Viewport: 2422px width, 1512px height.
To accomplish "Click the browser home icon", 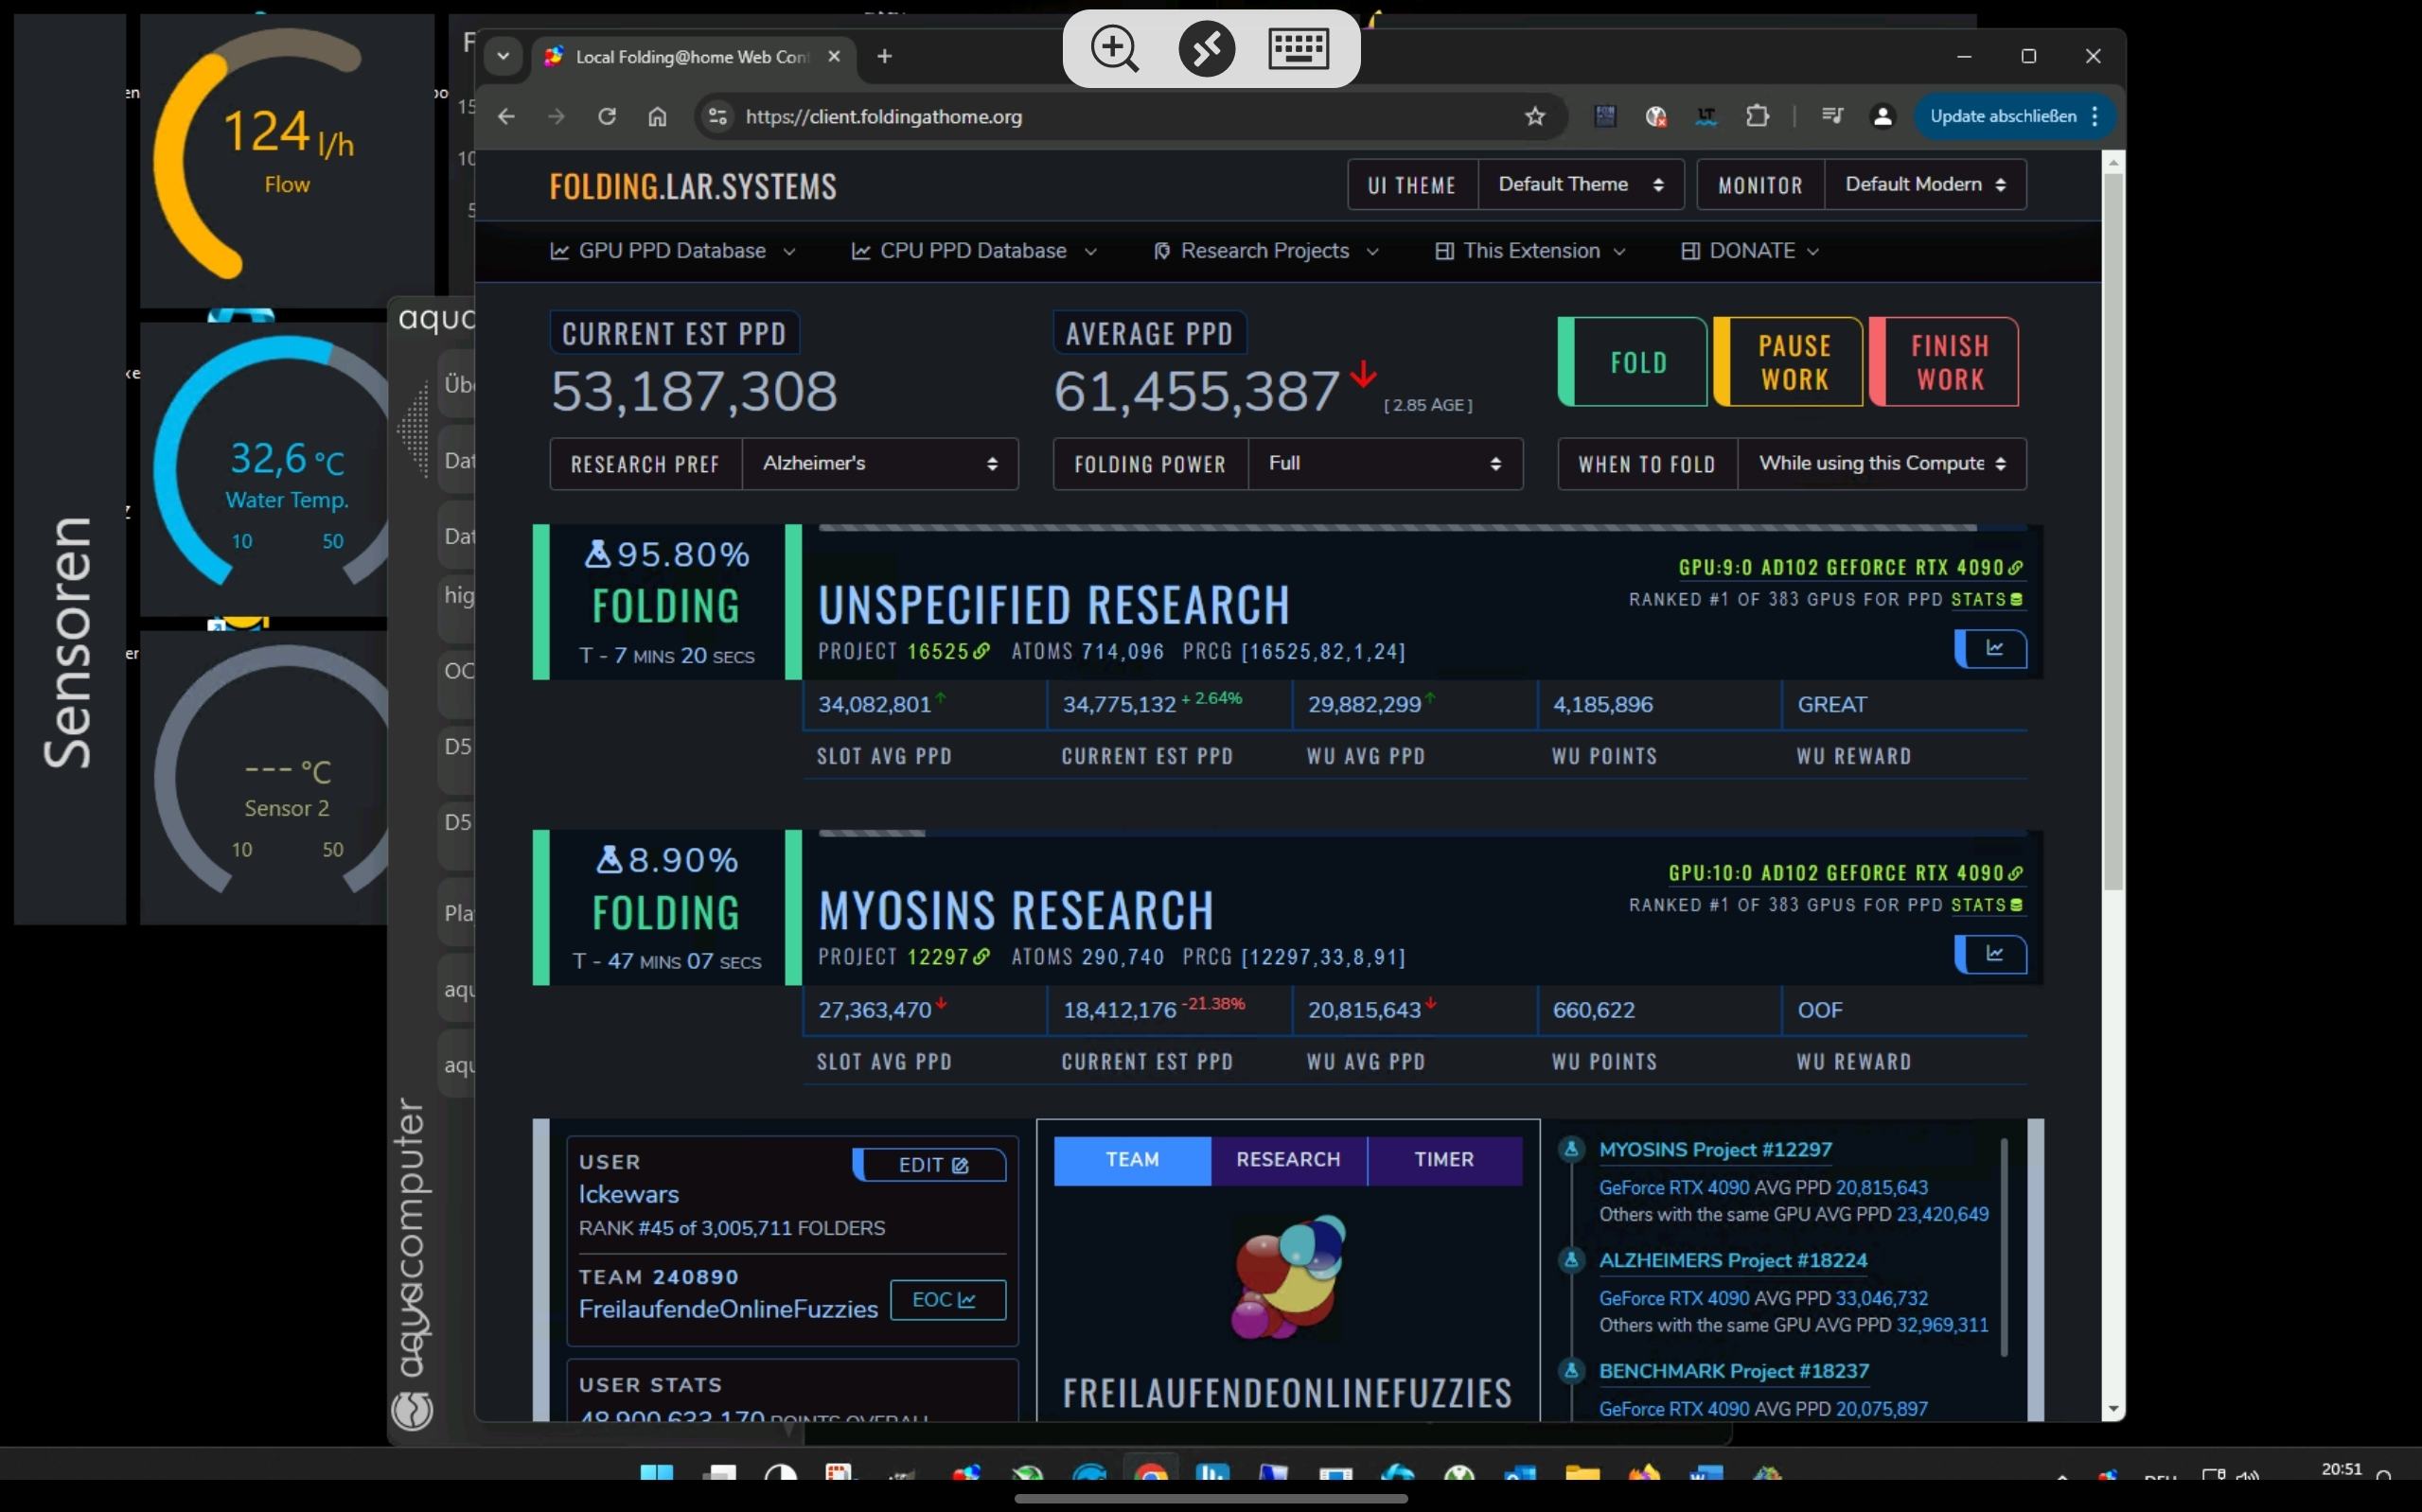I will click(657, 117).
